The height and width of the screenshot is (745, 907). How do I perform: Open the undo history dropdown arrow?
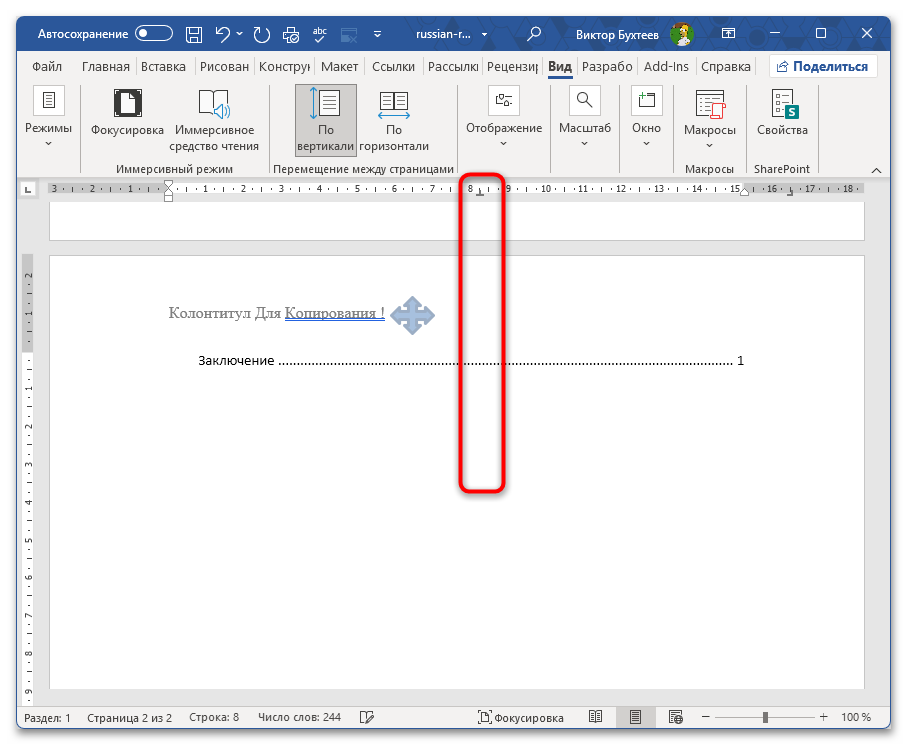[239, 34]
